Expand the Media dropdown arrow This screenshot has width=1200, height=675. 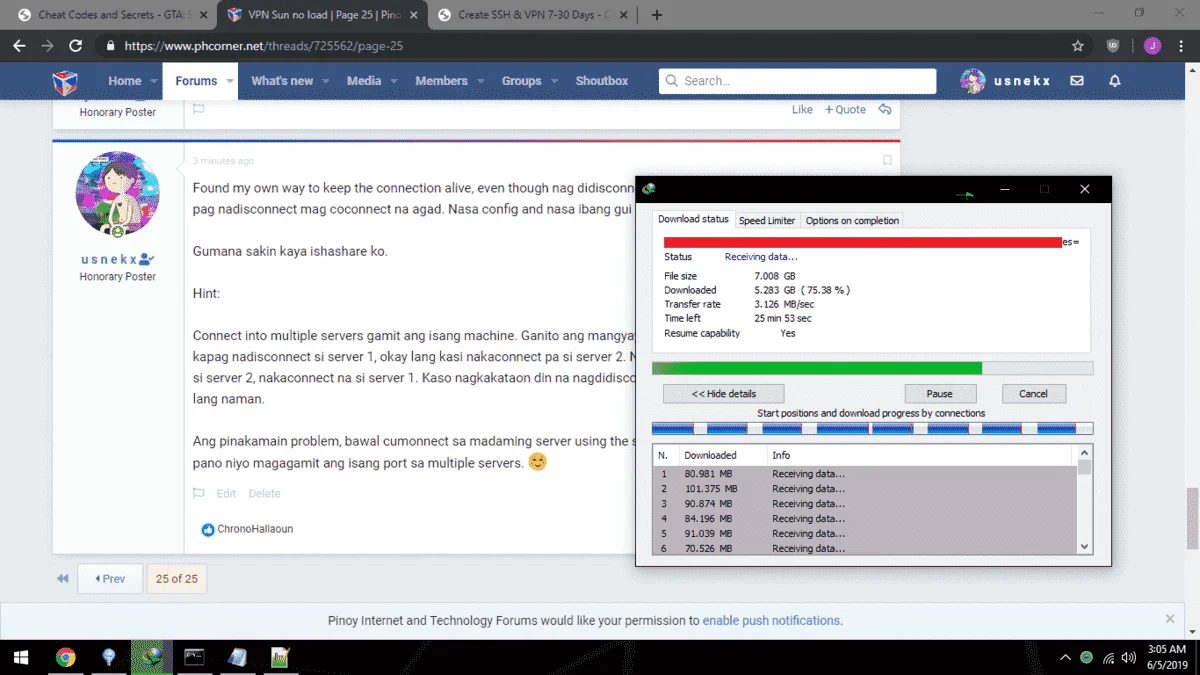393,81
